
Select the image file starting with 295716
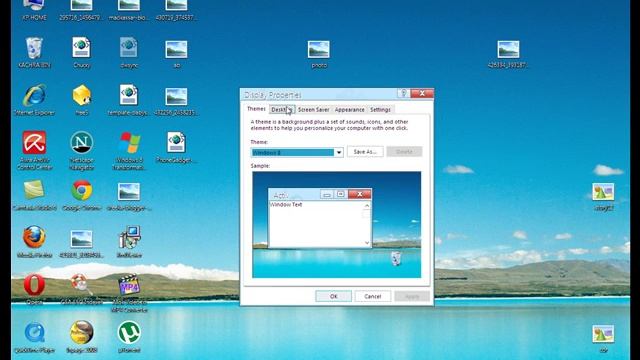[81, 10]
